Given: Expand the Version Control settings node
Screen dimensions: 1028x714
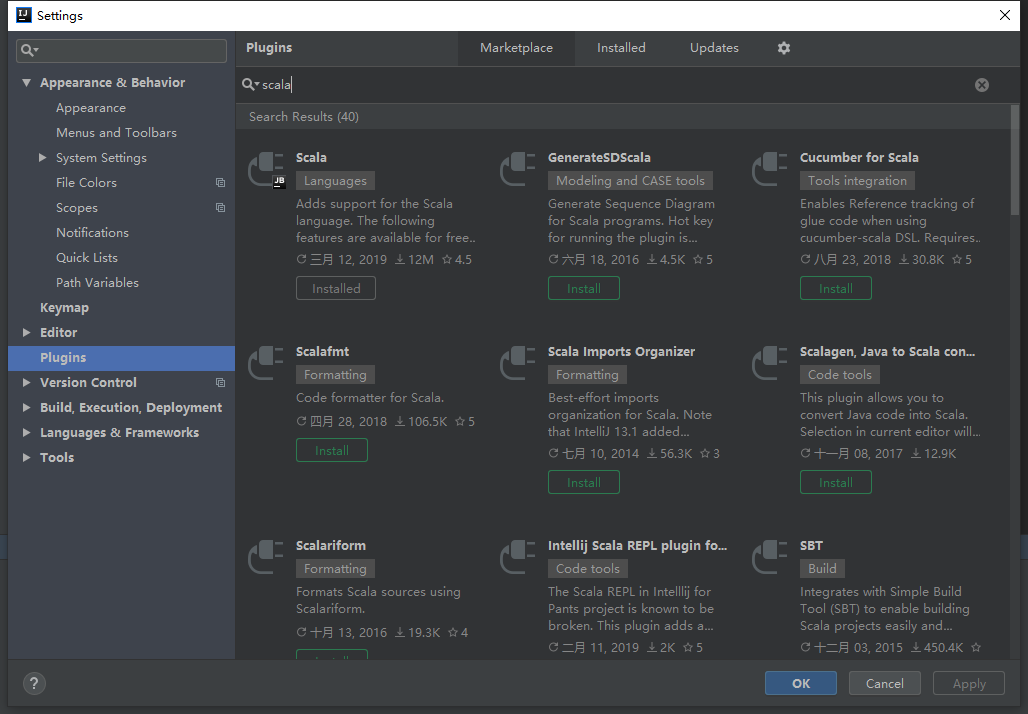Looking at the screenshot, I should 26,382.
